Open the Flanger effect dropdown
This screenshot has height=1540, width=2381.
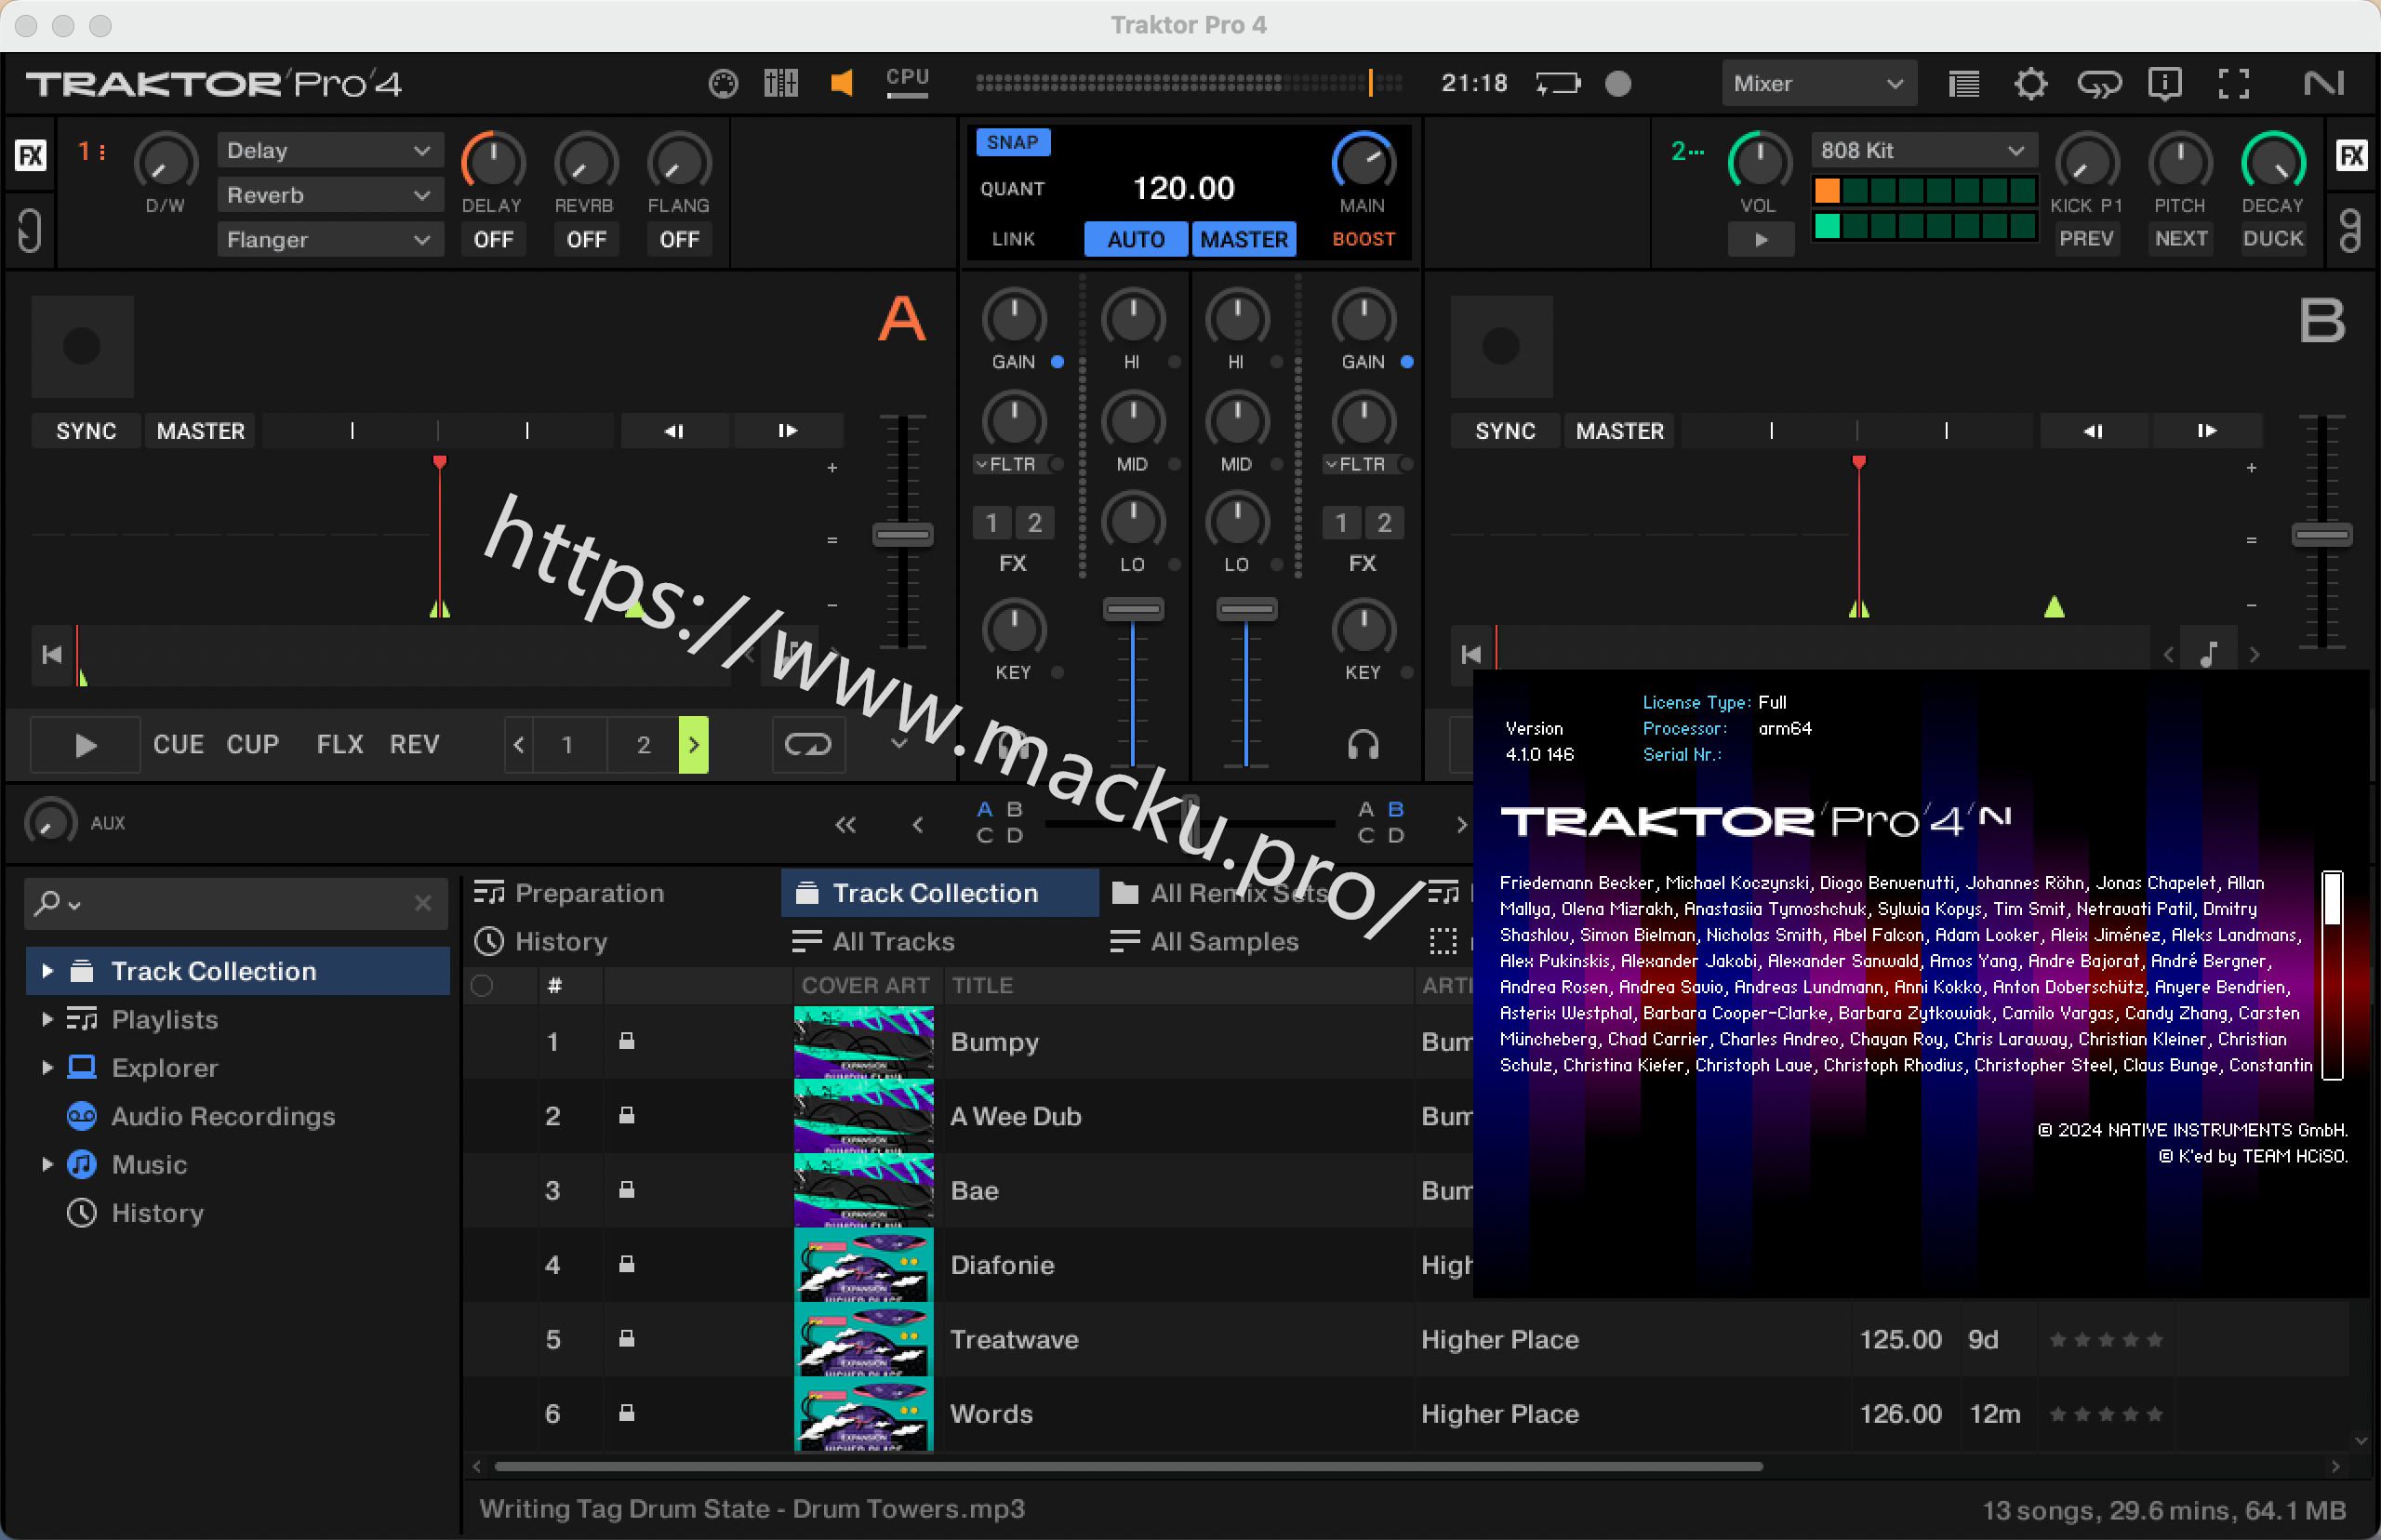tap(329, 240)
